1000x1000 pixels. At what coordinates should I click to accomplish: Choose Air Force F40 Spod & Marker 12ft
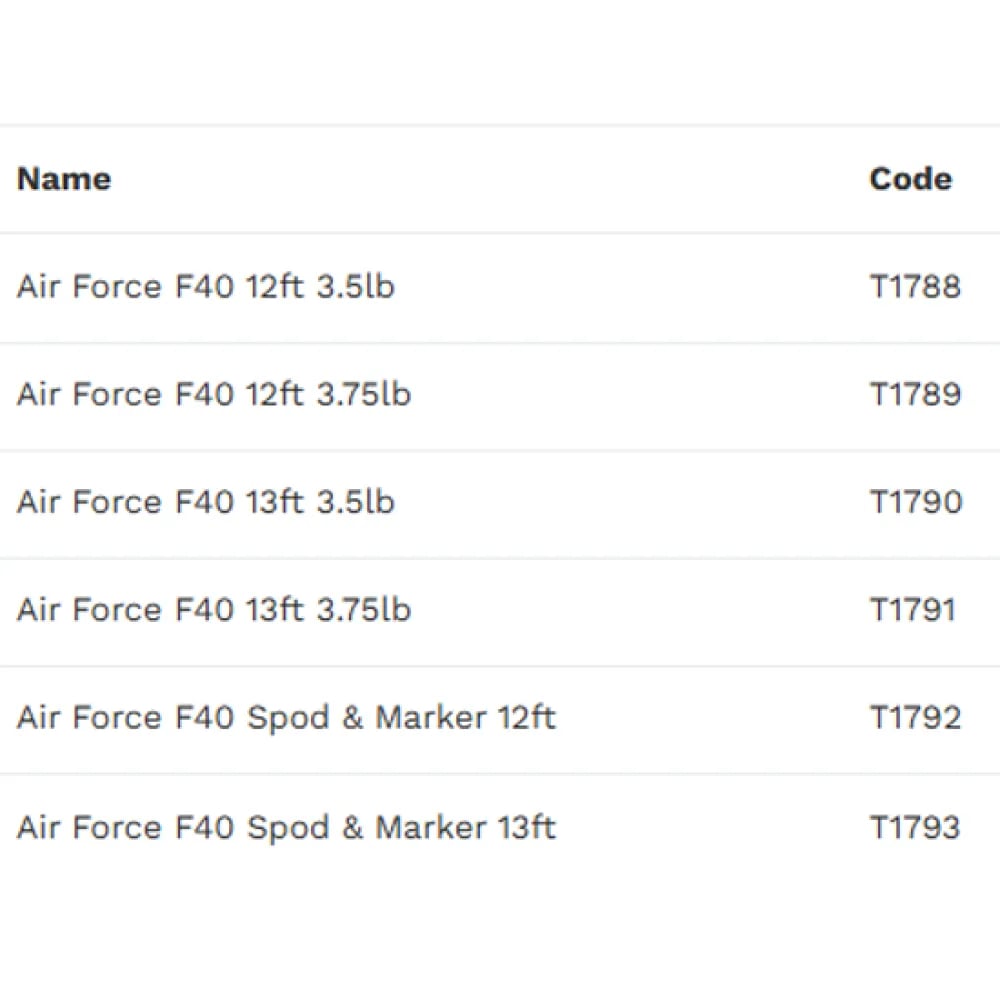tap(286, 718)
